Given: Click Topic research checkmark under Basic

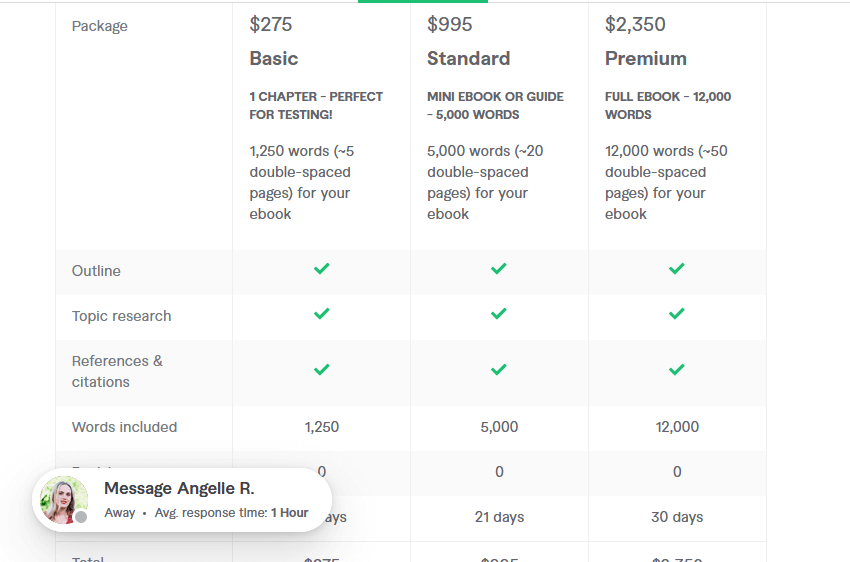Looking at the screenshot, I should click(321, 314).
